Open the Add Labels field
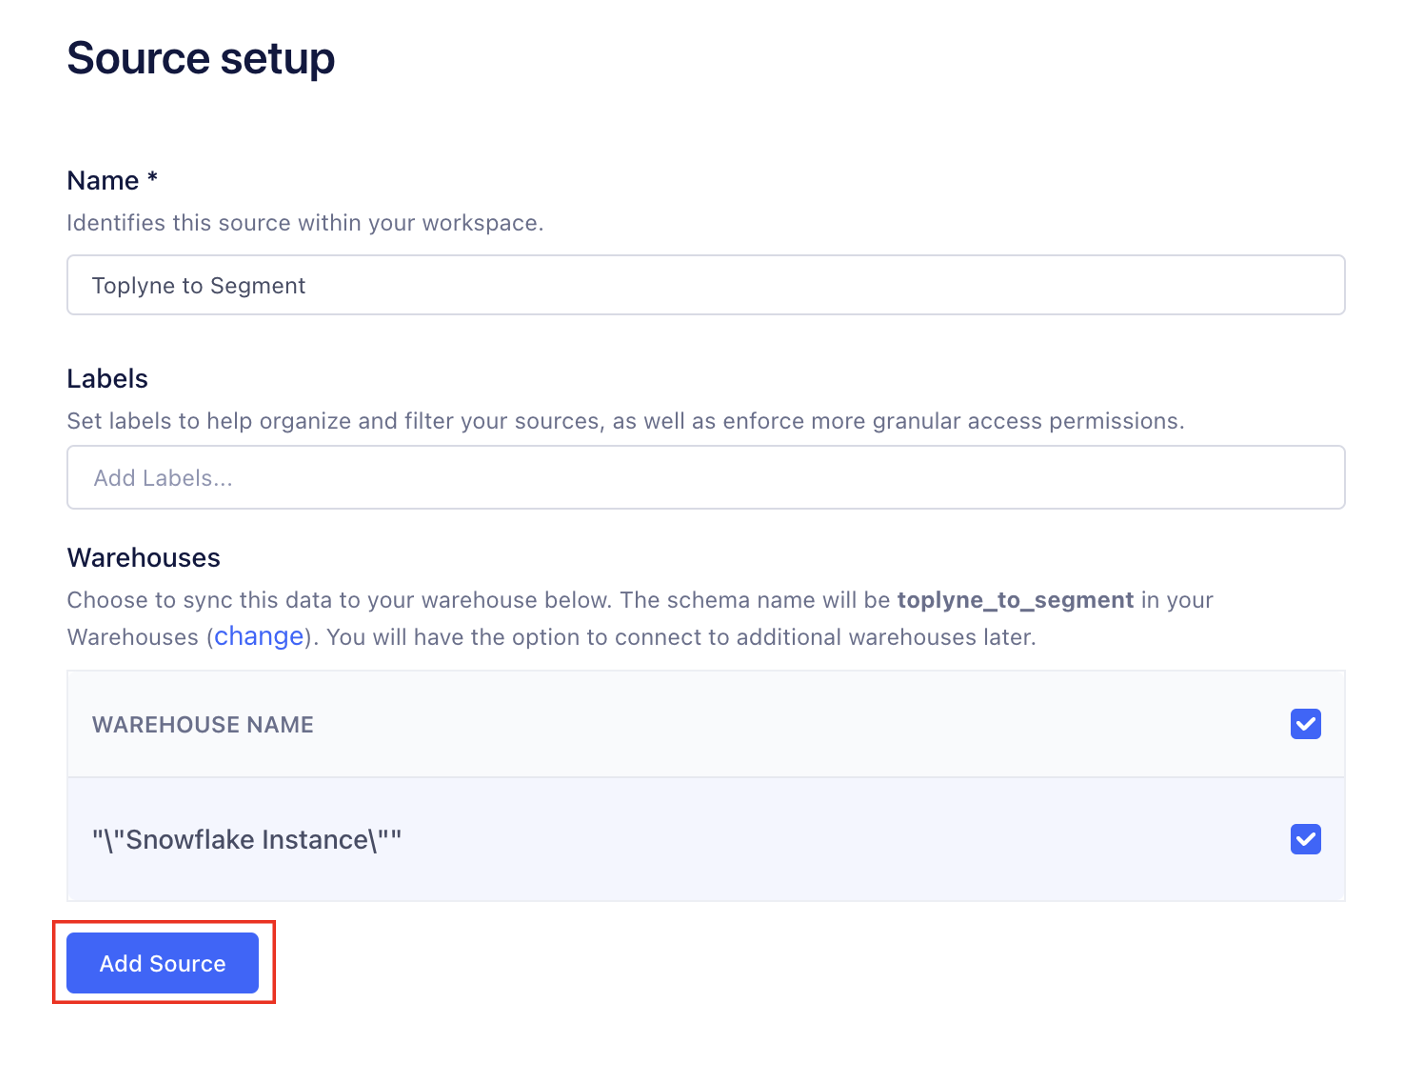This screenshot has height=1068, width=1414. [705, 477]
